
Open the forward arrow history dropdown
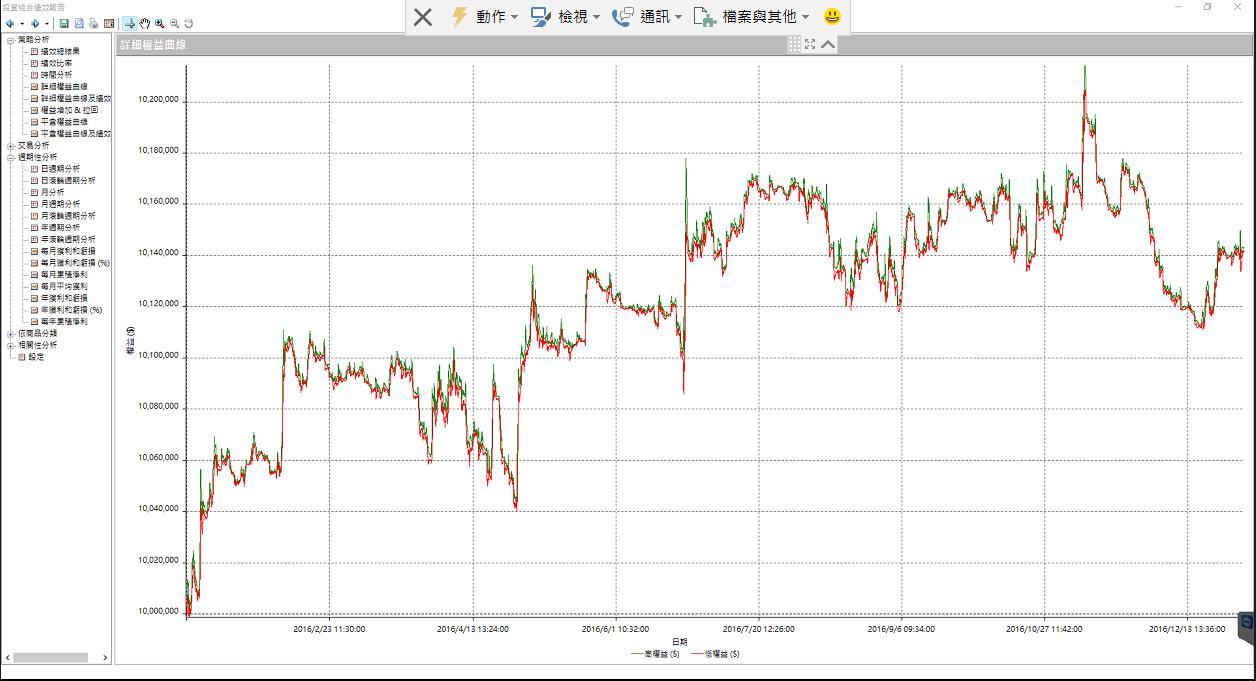47,23
